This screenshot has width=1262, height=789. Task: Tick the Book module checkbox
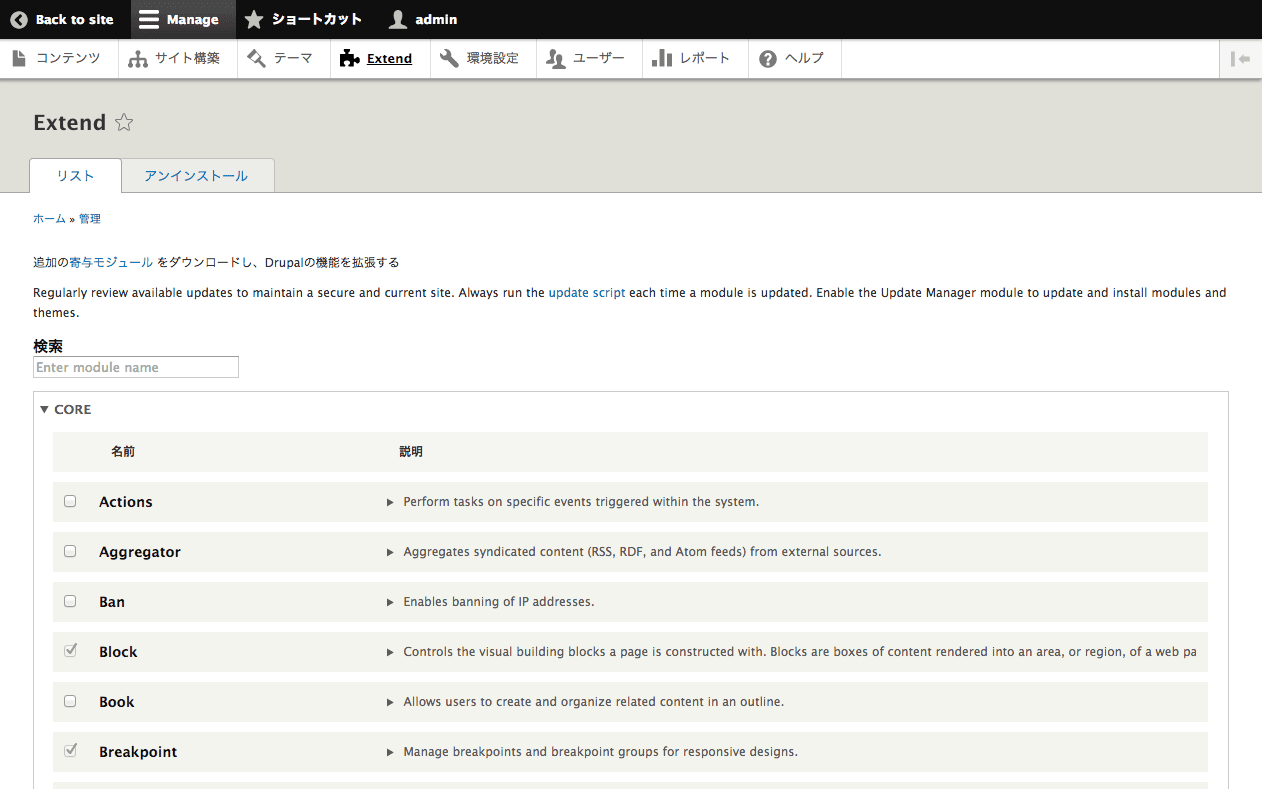tap(70, 701)
